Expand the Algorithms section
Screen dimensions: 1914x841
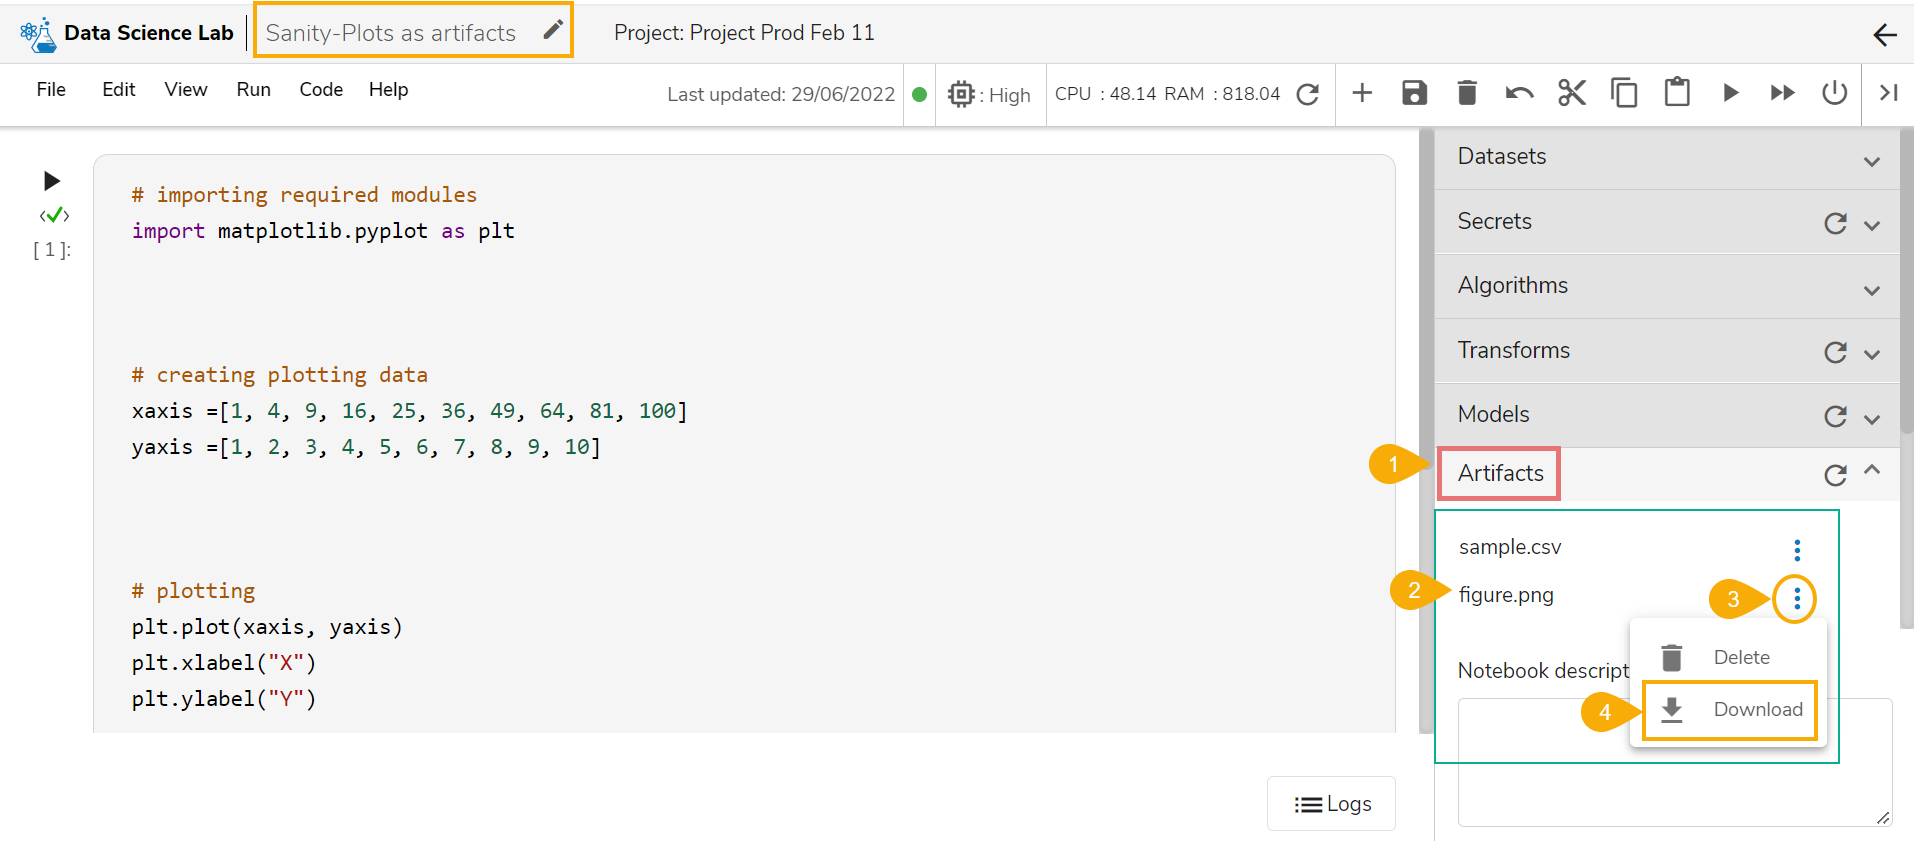tap(1872, 290)
